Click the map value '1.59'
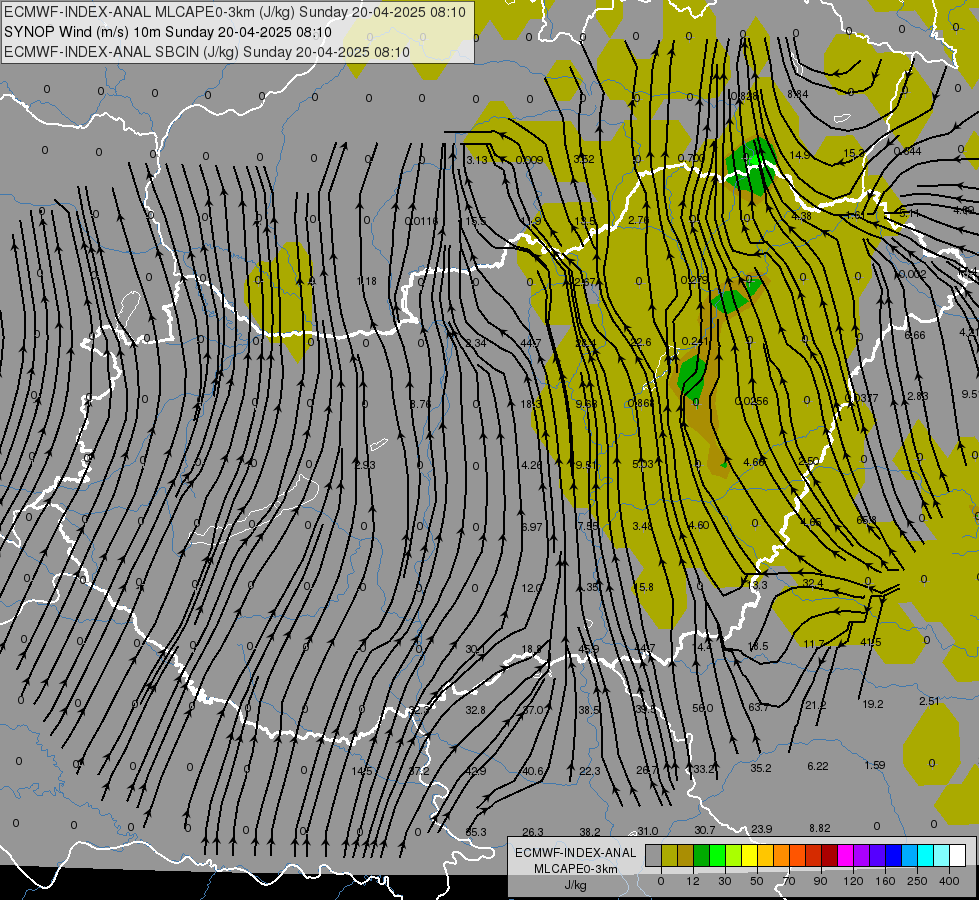This screenshot has width=979, height=900. pos(875,765)
